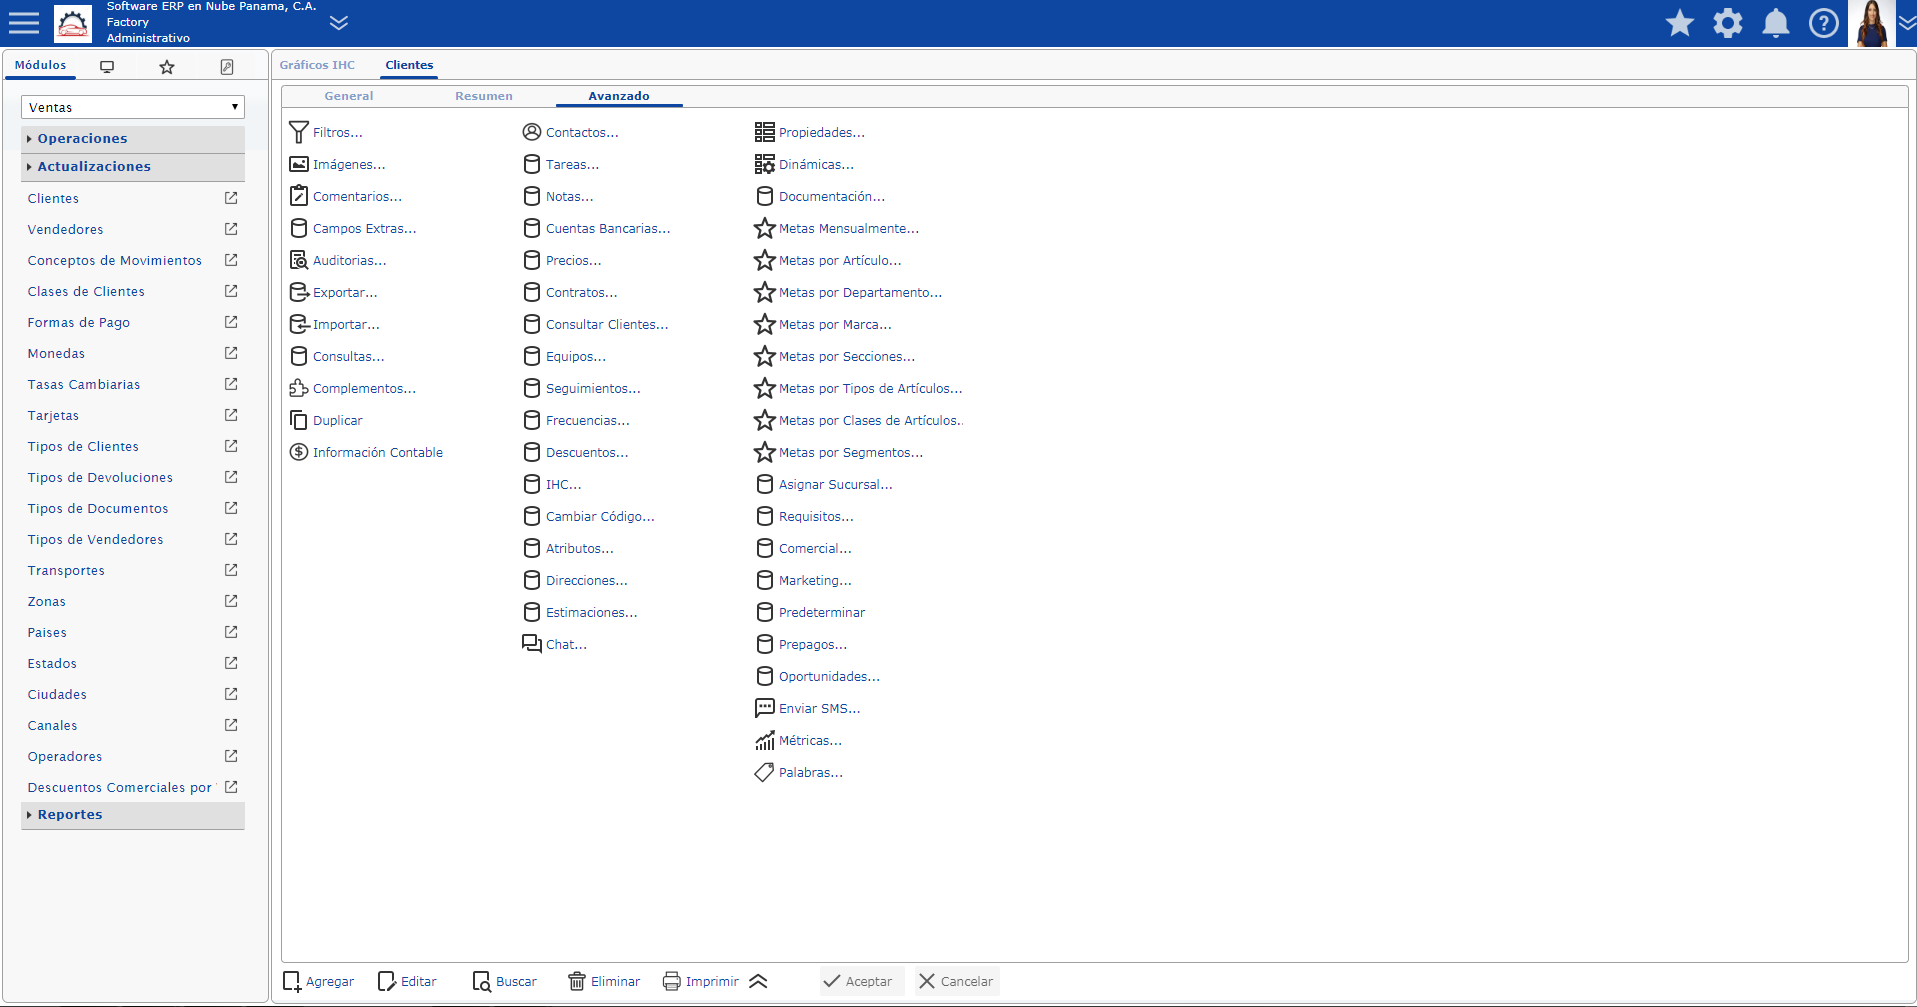Switch to General subtab
1917x1007 pixels.
pos(349,96)
